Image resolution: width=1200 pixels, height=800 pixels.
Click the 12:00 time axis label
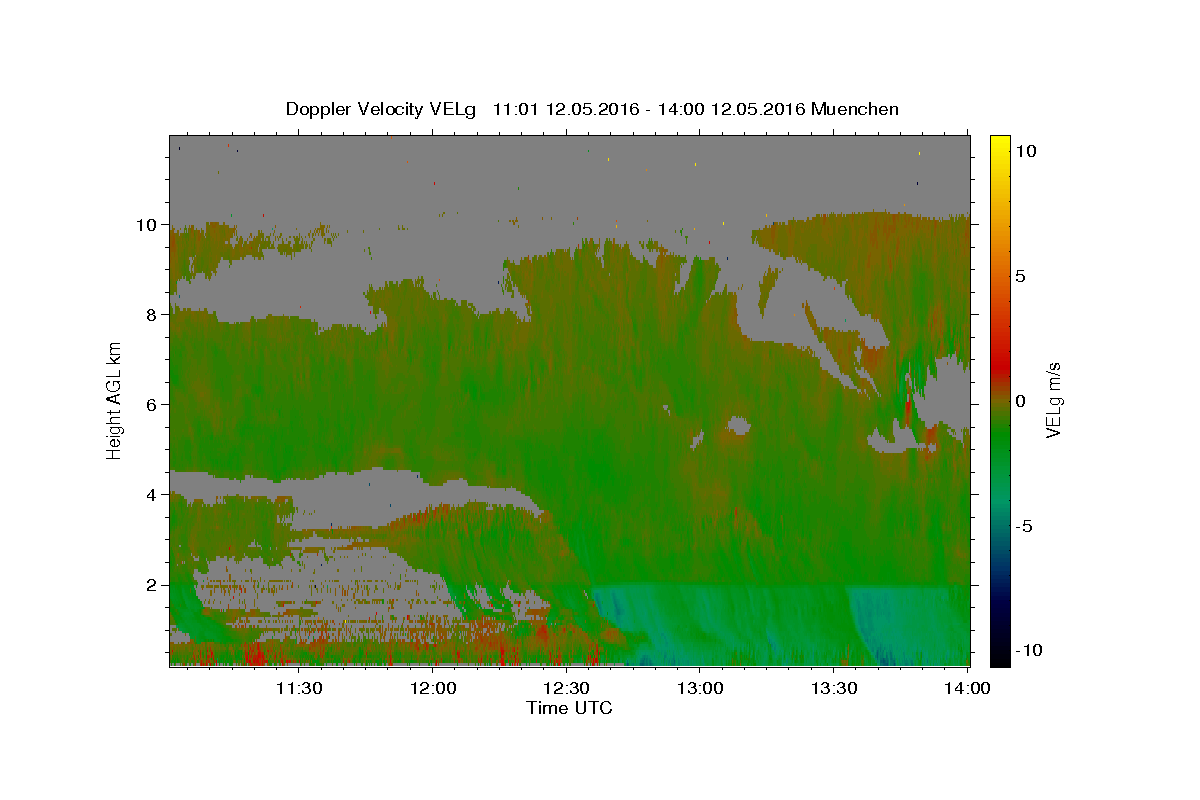[434, 688]
